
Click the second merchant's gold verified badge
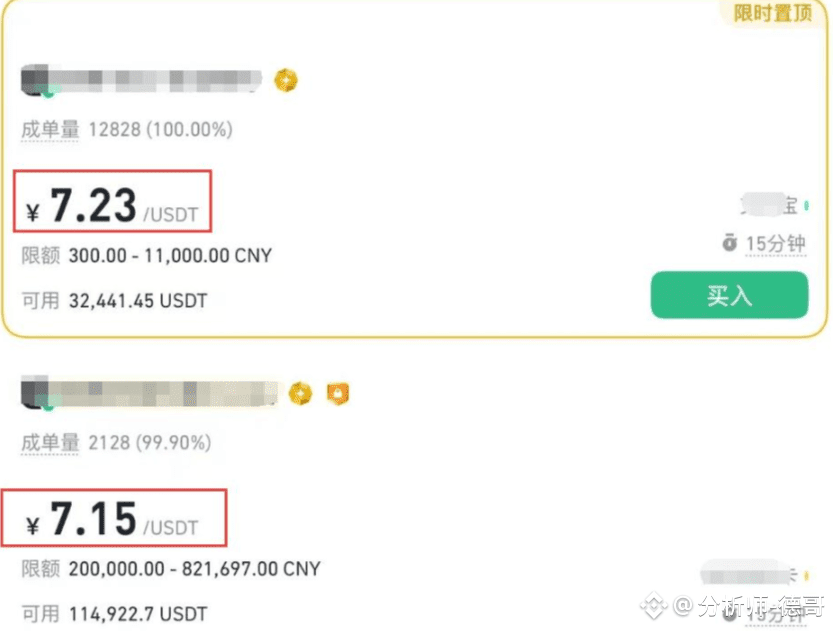click(x=300, y=394)
